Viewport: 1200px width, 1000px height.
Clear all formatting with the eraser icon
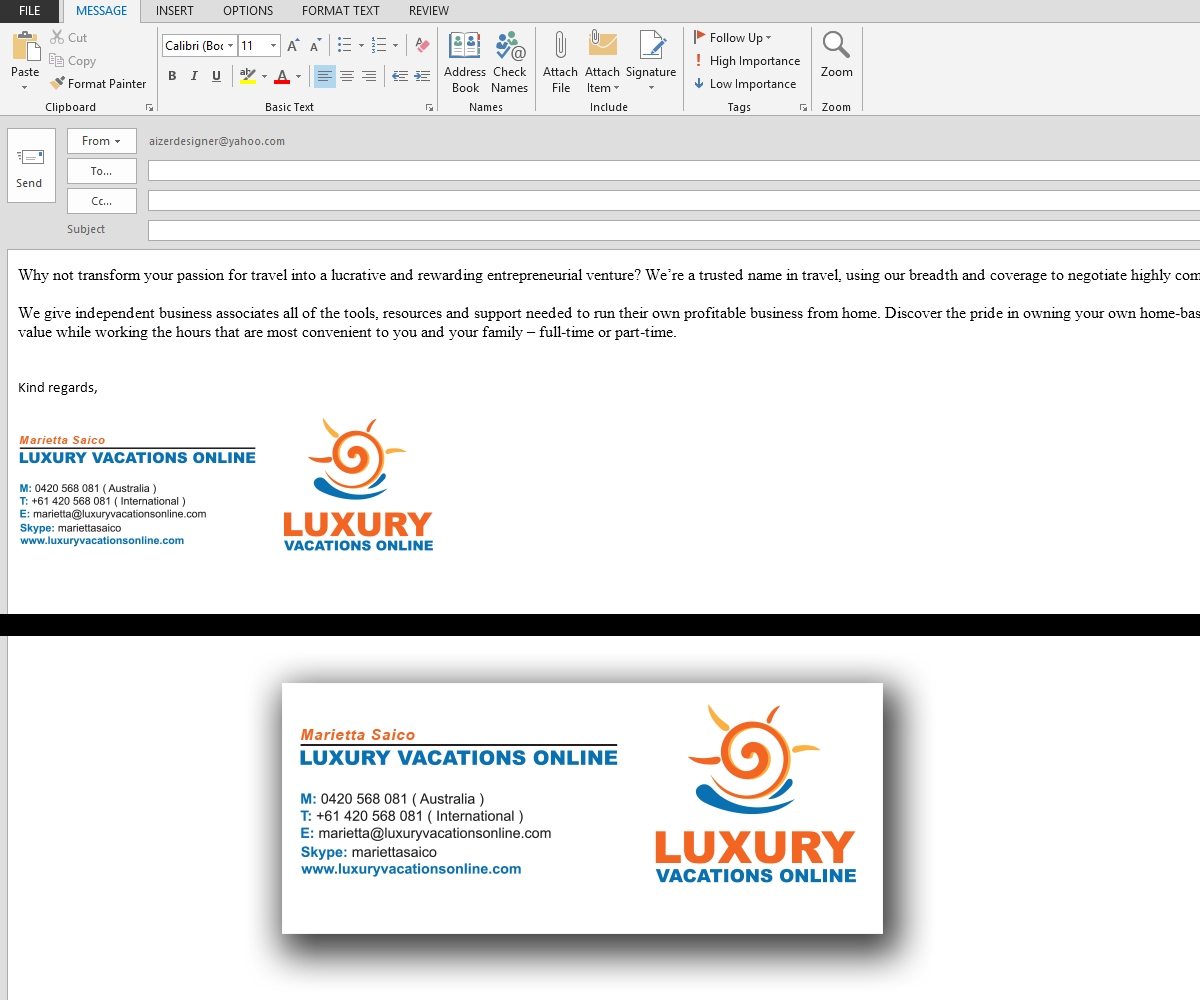click(x=422, y=46)
